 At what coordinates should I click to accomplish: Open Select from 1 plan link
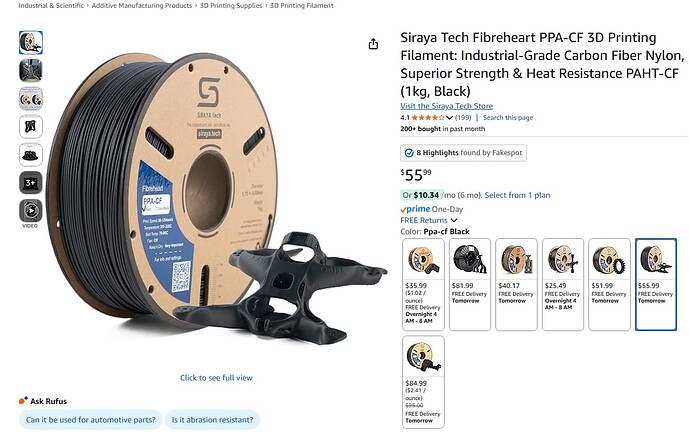(x=517, y=195)
